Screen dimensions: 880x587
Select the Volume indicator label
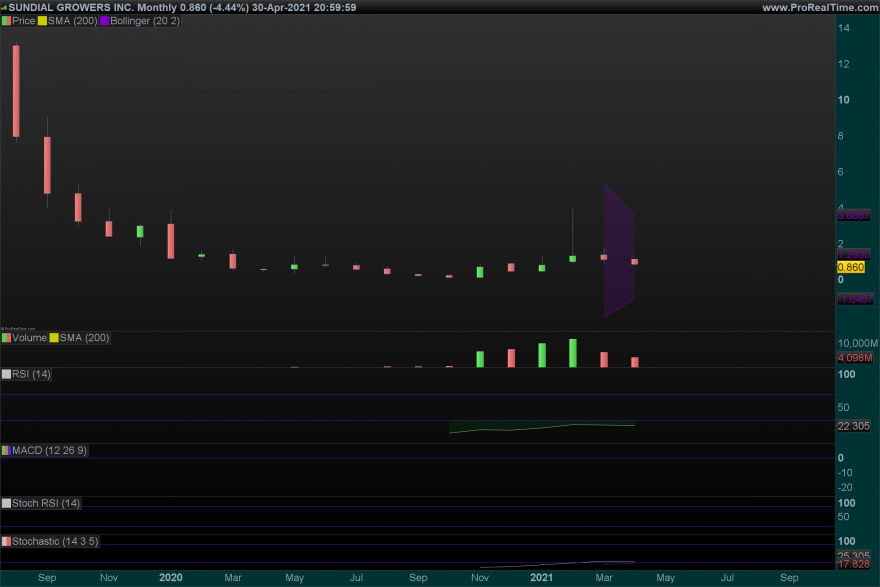(29, 338)
